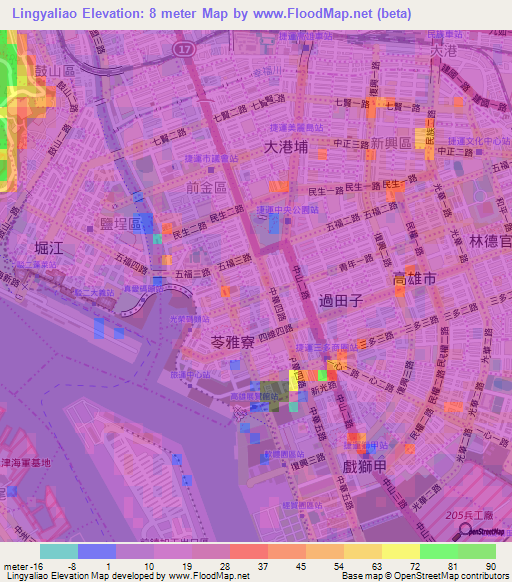The image size is (512, 582).
Task: Click the 五福四路 road label
Action: (x=131, y=264)
